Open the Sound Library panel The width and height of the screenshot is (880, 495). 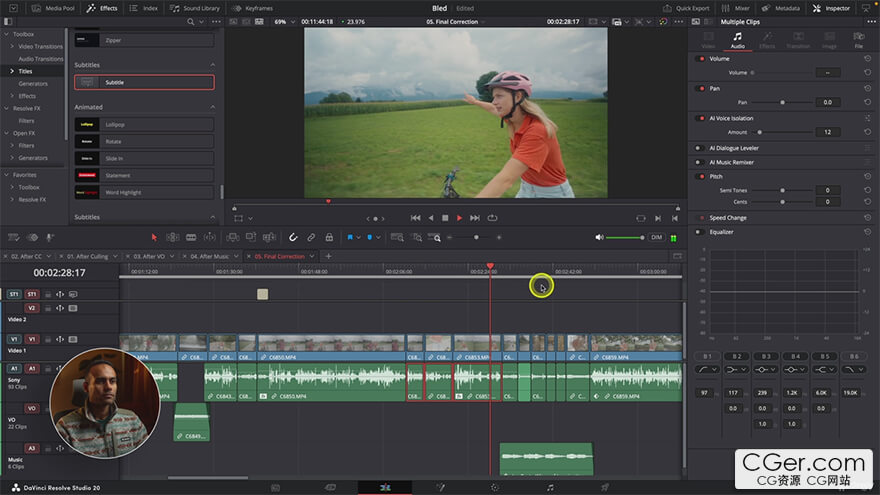pyautogui.click(x=194, y=8)
